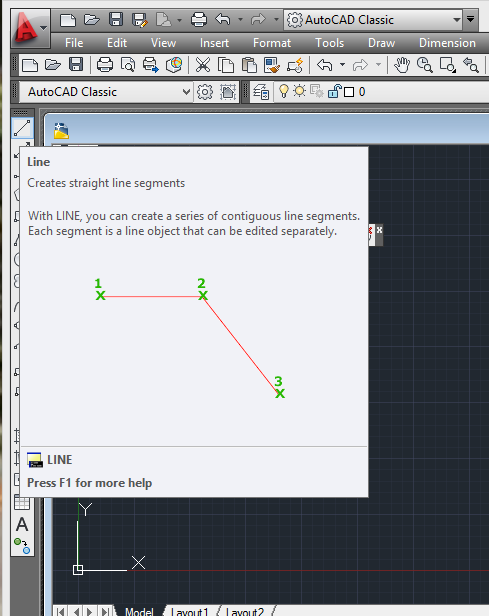Viewport: 489px width, 616px height.
Task: Open Quick Access Undo history dropdown arrow
Action: pyautogui.click(x=240, y=20)
